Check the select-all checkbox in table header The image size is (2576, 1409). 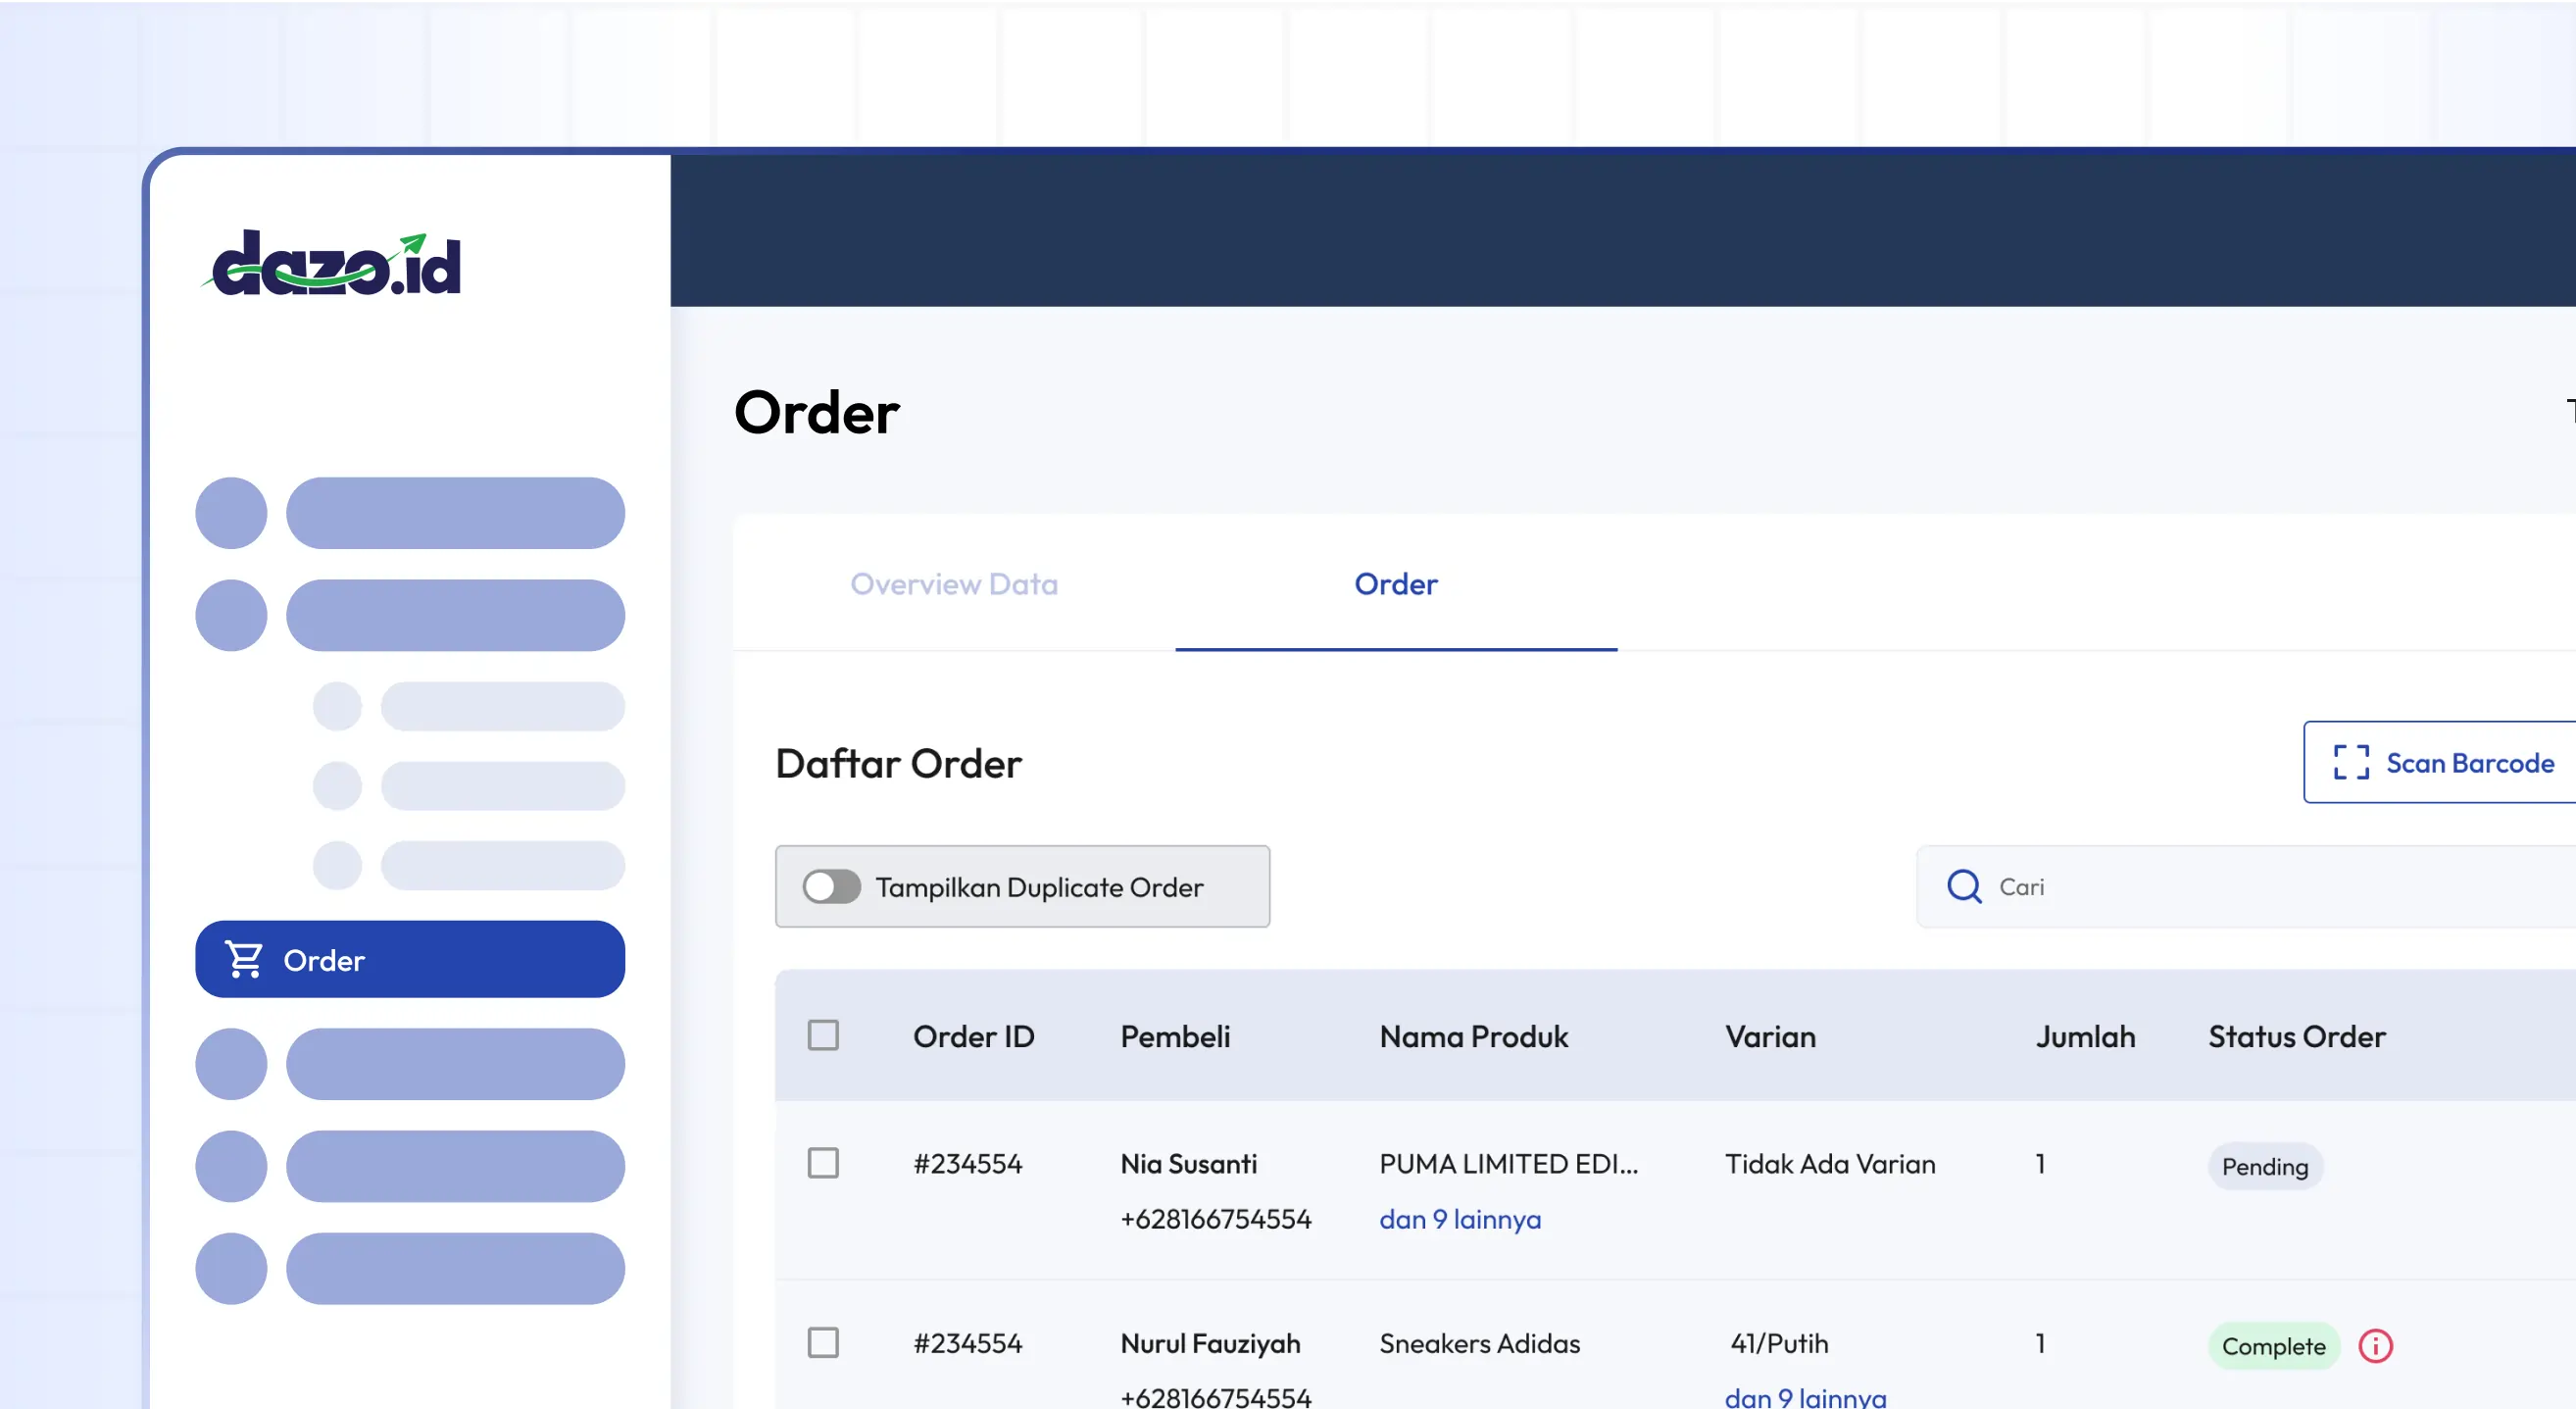pyautogui.click(x=823, y=1035)
